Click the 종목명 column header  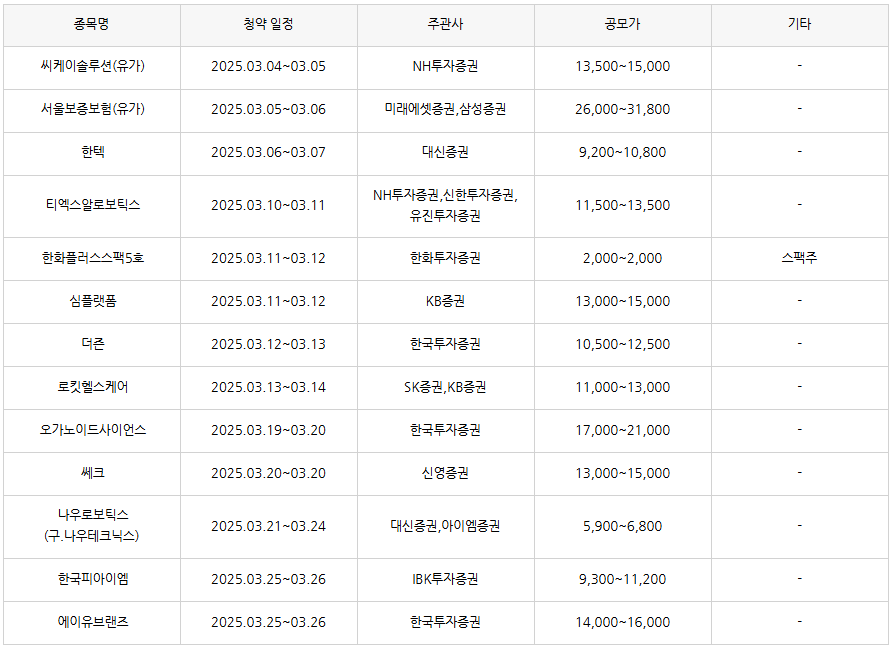click(x=92, y=24)
